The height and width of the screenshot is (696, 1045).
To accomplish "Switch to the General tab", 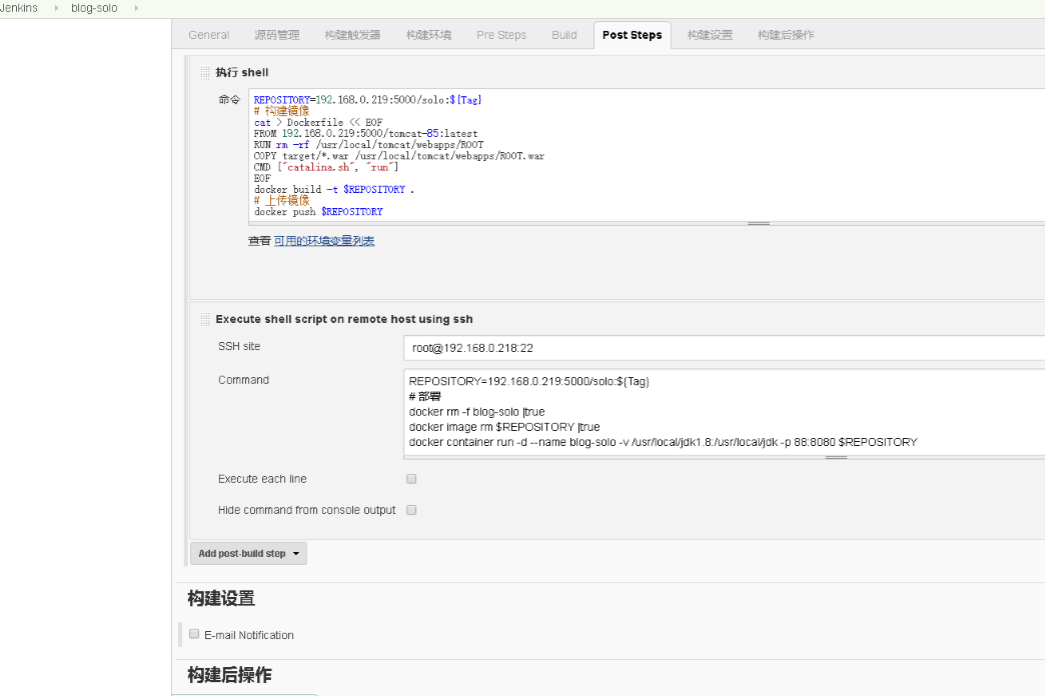I will pos(208,35).
